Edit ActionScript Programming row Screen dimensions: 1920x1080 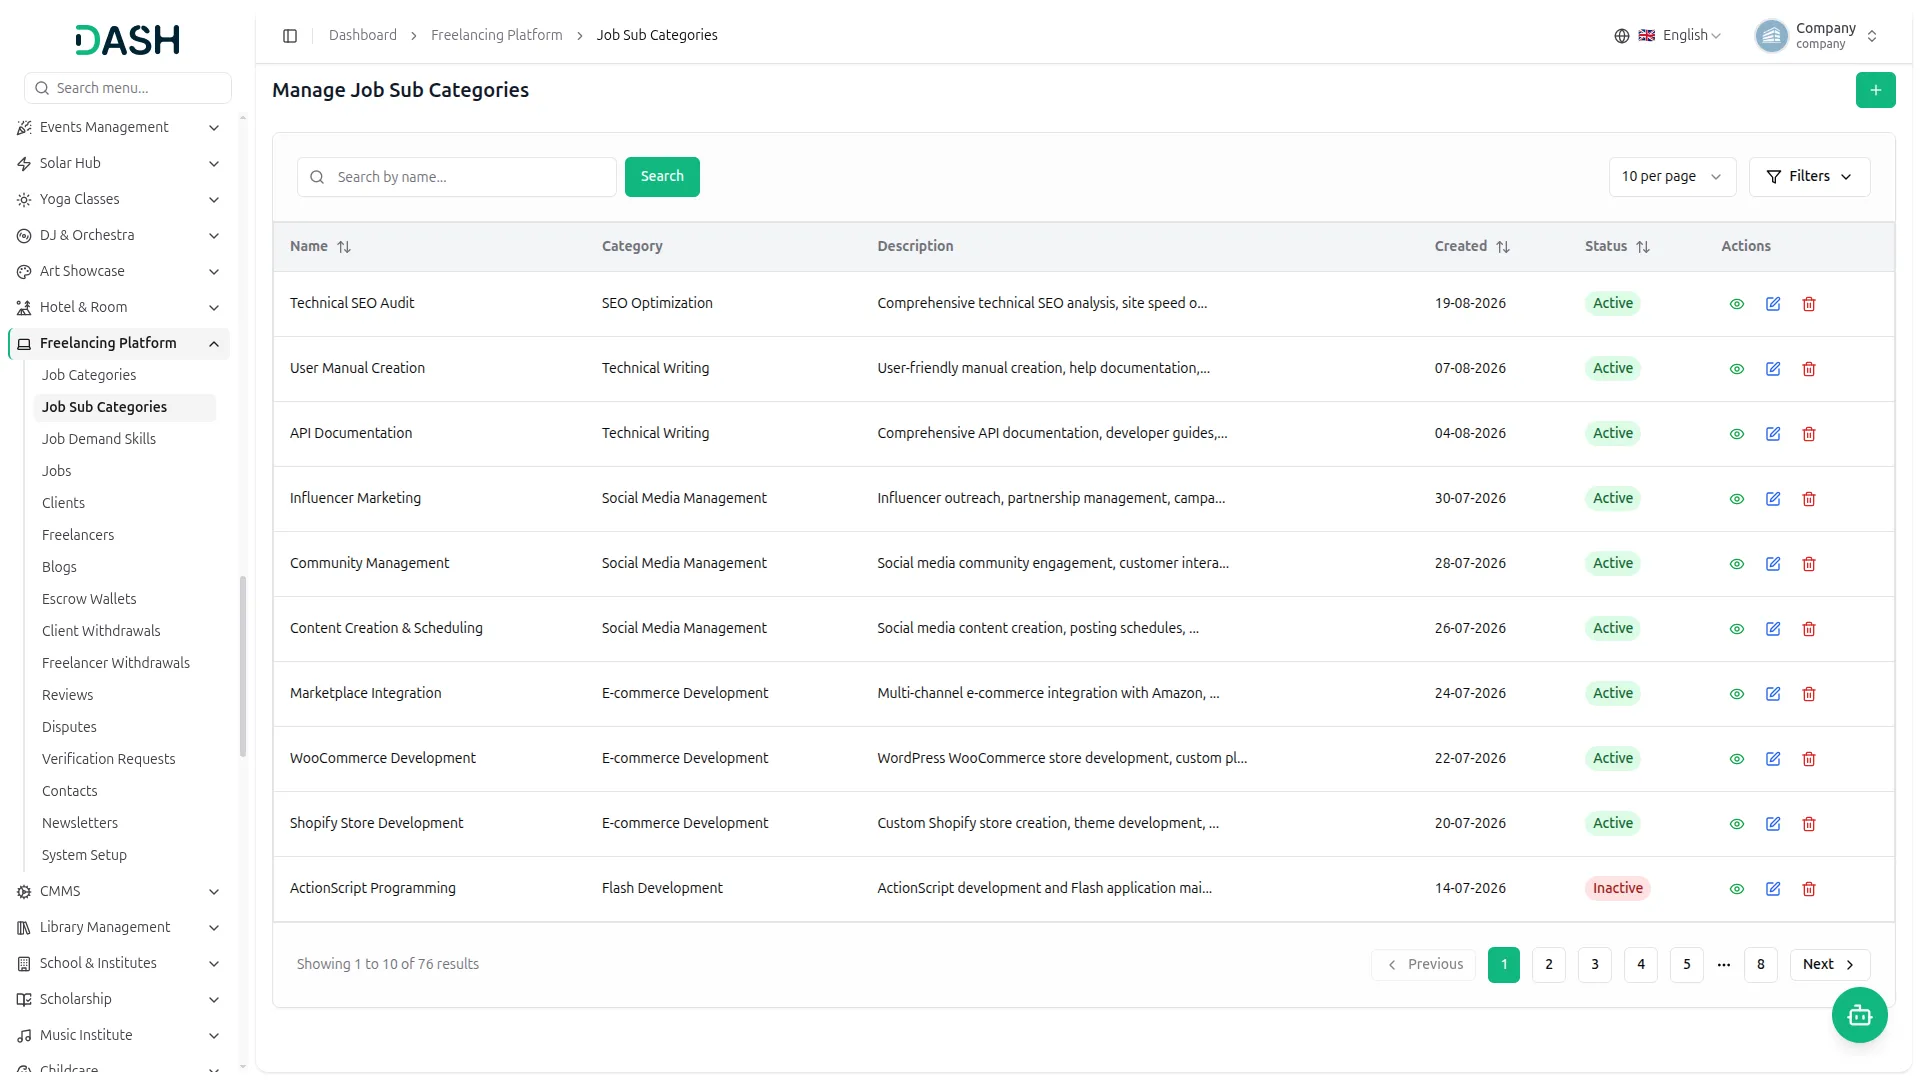1772,889
